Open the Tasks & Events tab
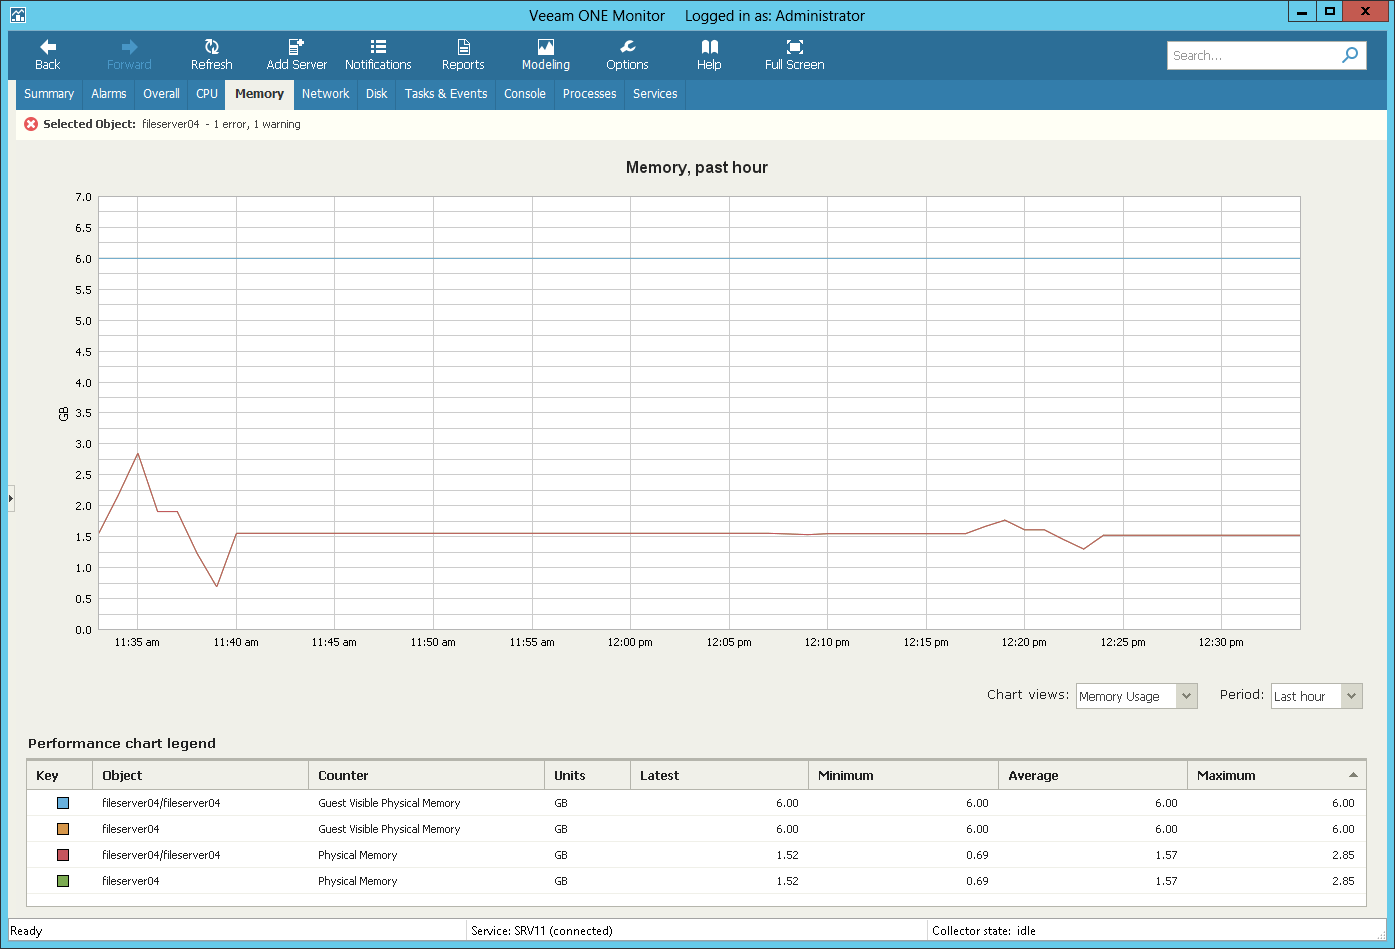1395x949 pixels. tap(446, 94)
